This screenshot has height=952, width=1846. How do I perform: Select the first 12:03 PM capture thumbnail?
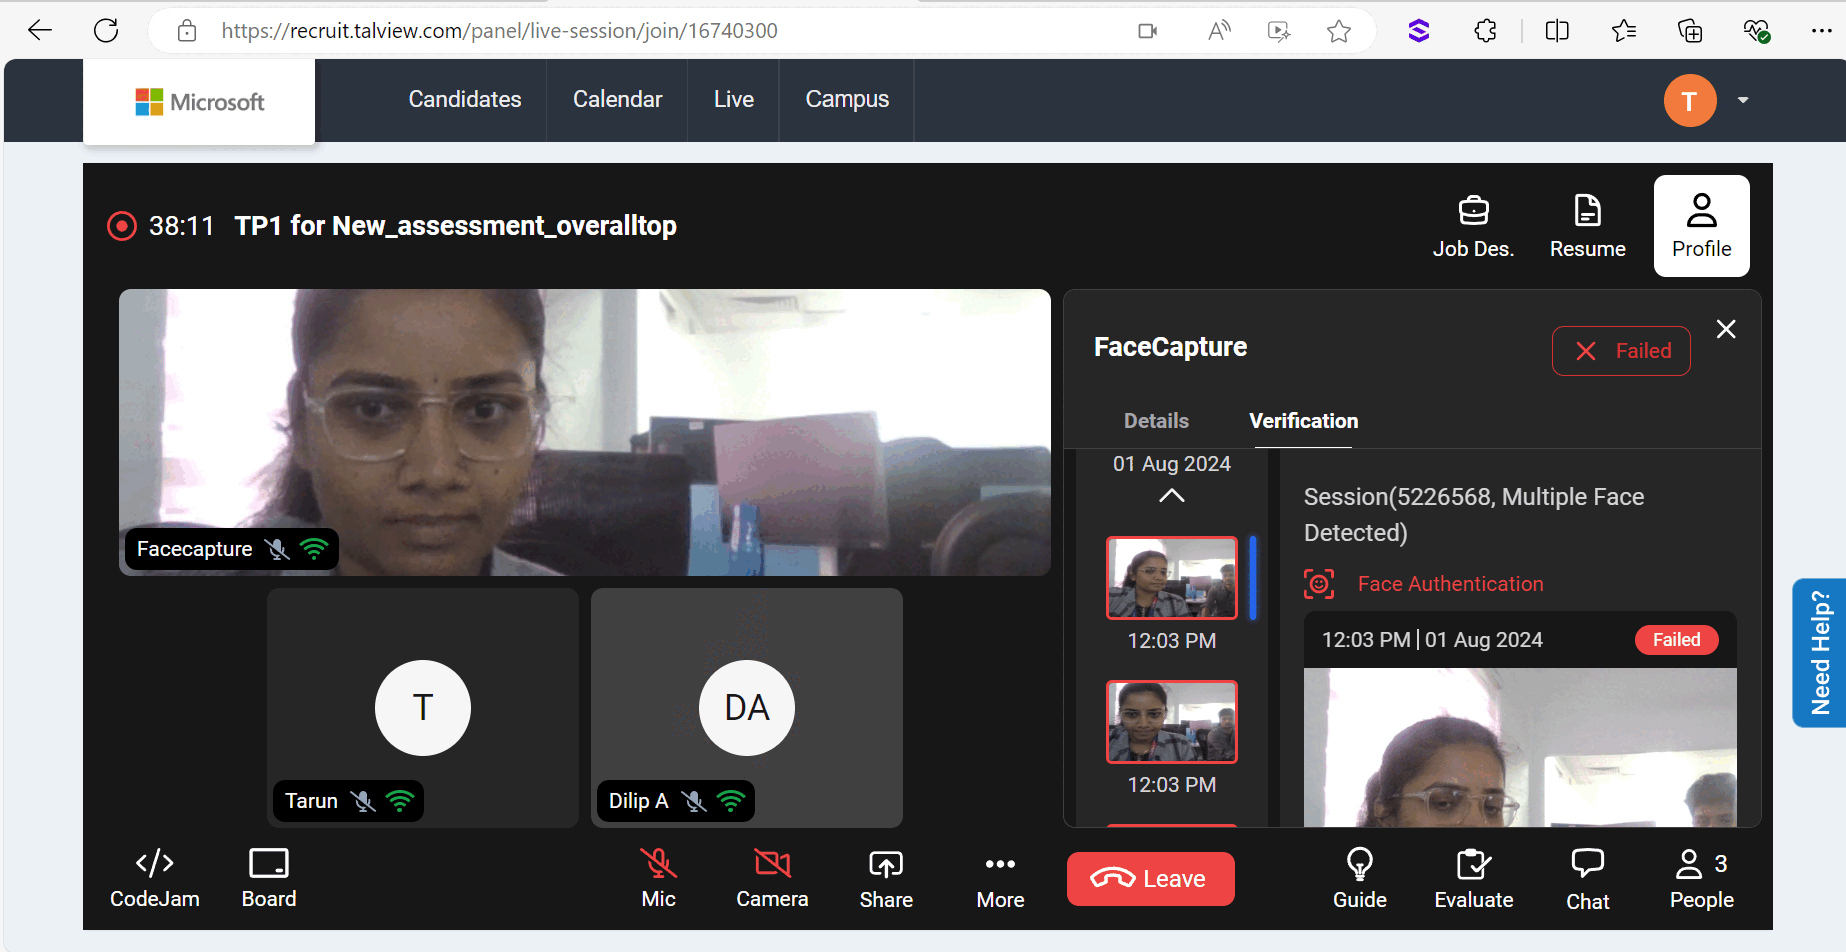point(1172,578)
